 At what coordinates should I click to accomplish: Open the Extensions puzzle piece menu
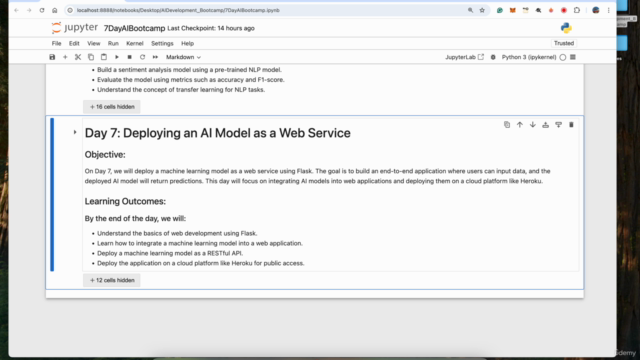coord(577,10)
